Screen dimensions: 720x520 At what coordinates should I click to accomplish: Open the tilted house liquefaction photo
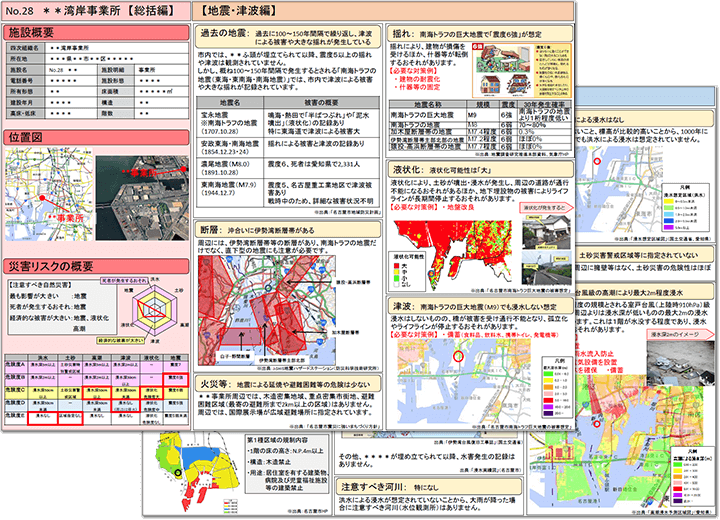(x=546, y=232)
